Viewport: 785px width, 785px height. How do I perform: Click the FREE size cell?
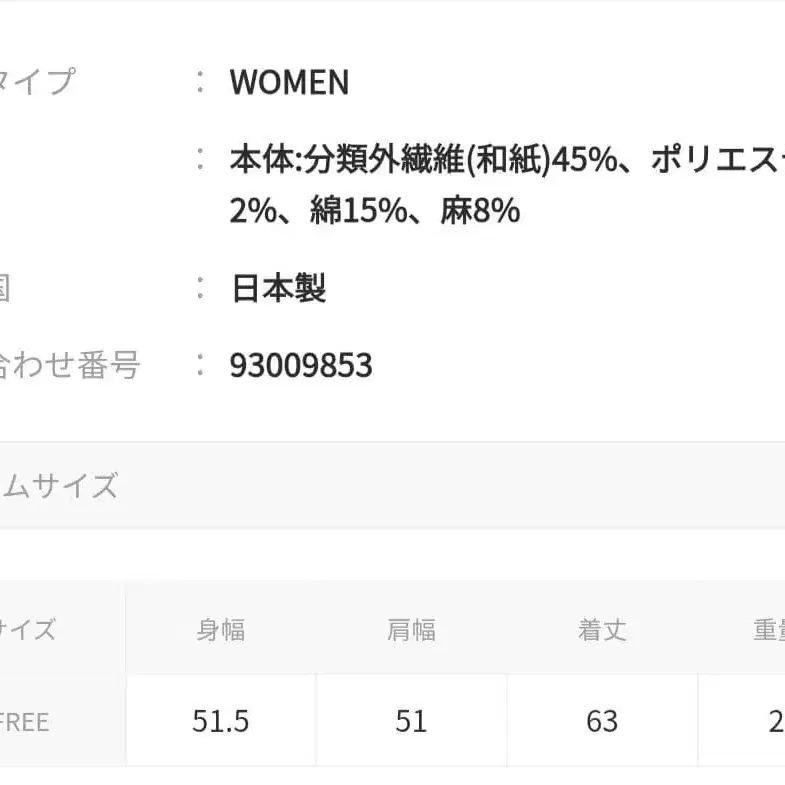(x=25, y=721)
